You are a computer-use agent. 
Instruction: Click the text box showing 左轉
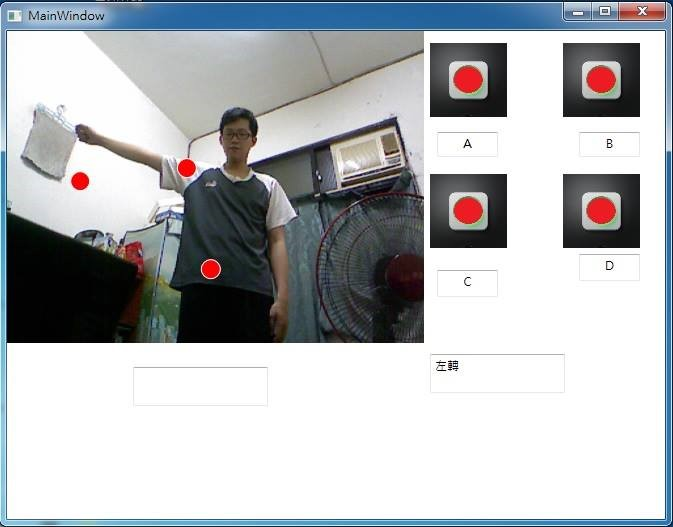coord(497,373)
